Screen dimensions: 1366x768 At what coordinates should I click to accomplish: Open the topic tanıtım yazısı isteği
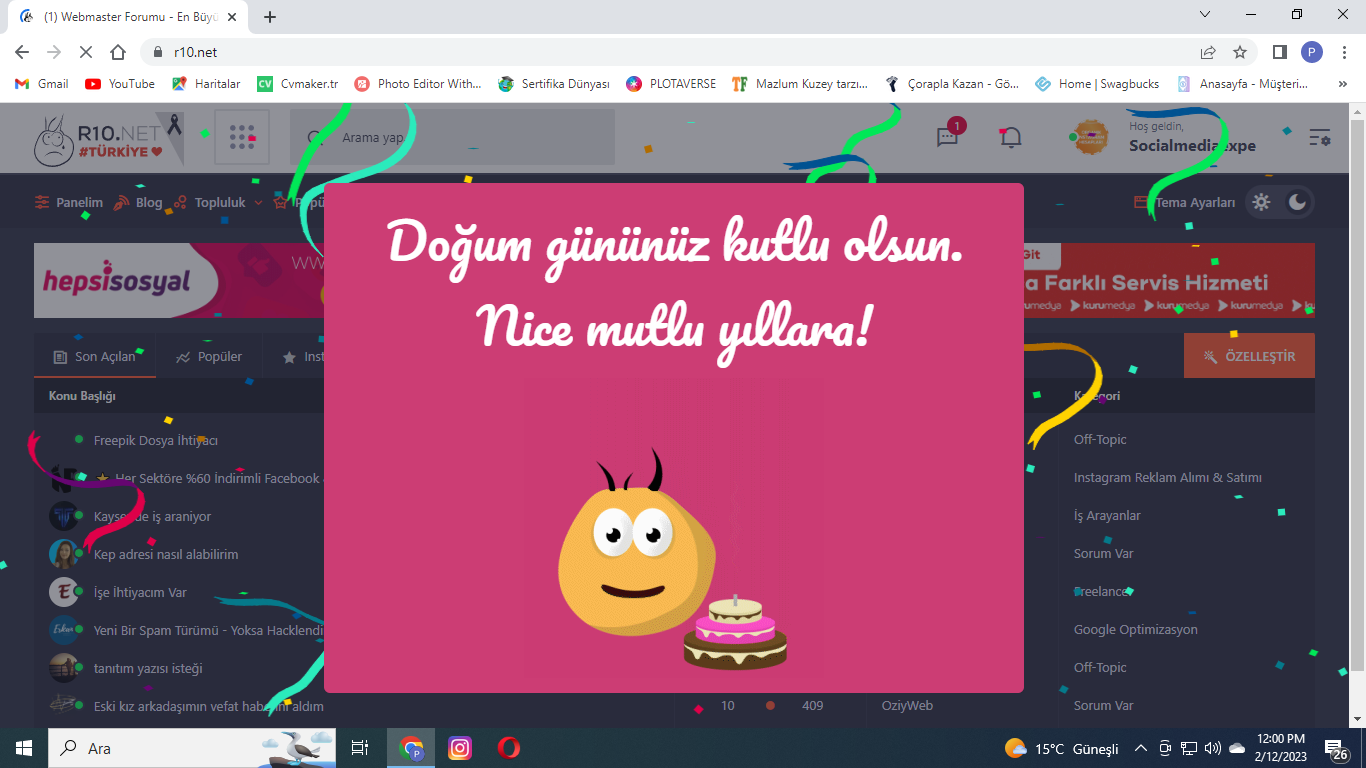pos(148,668)
